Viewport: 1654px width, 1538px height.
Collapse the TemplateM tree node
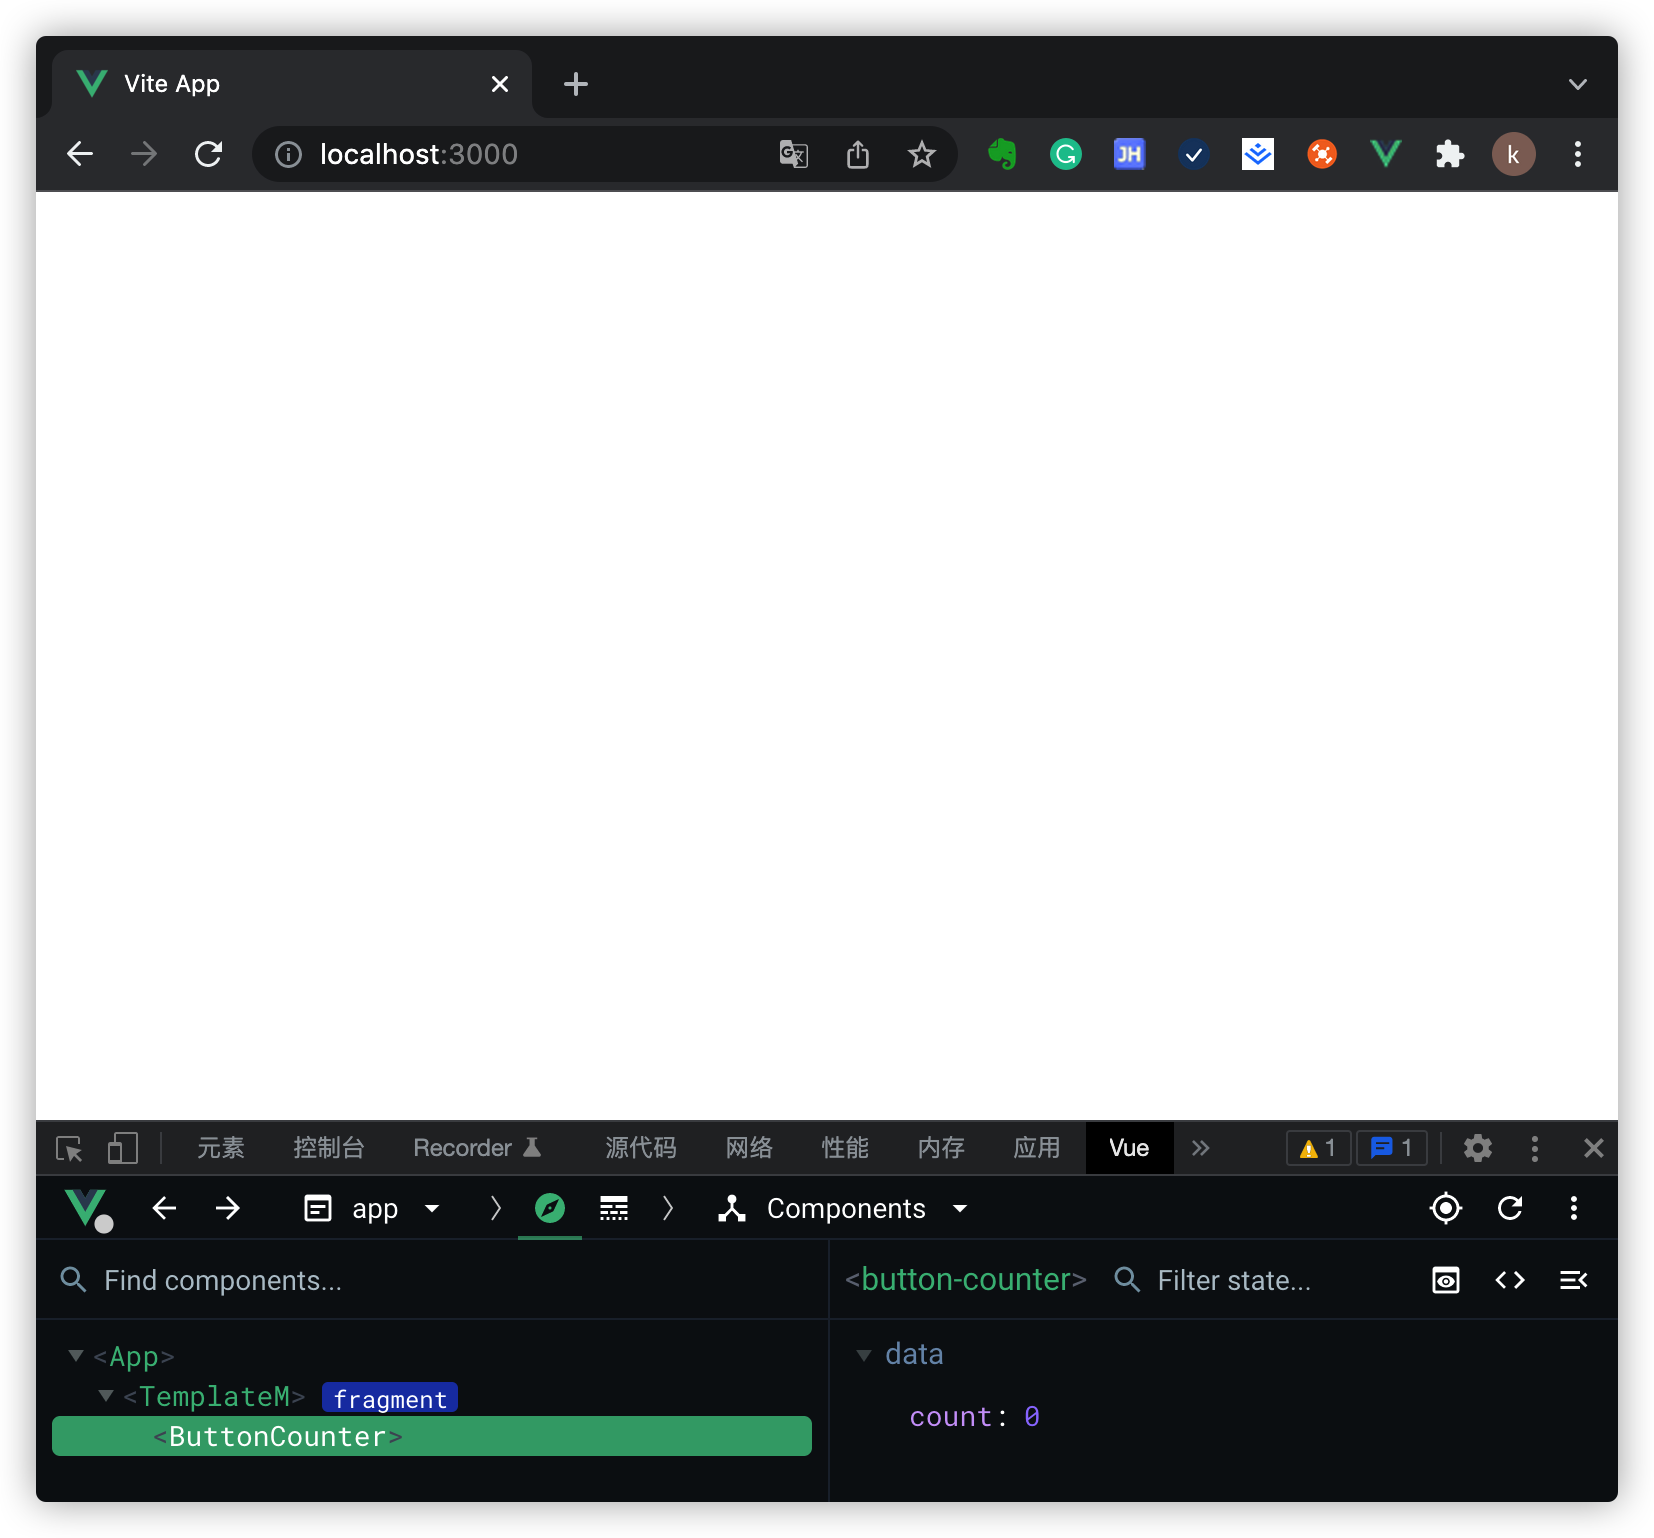(x=106, y=1396)
